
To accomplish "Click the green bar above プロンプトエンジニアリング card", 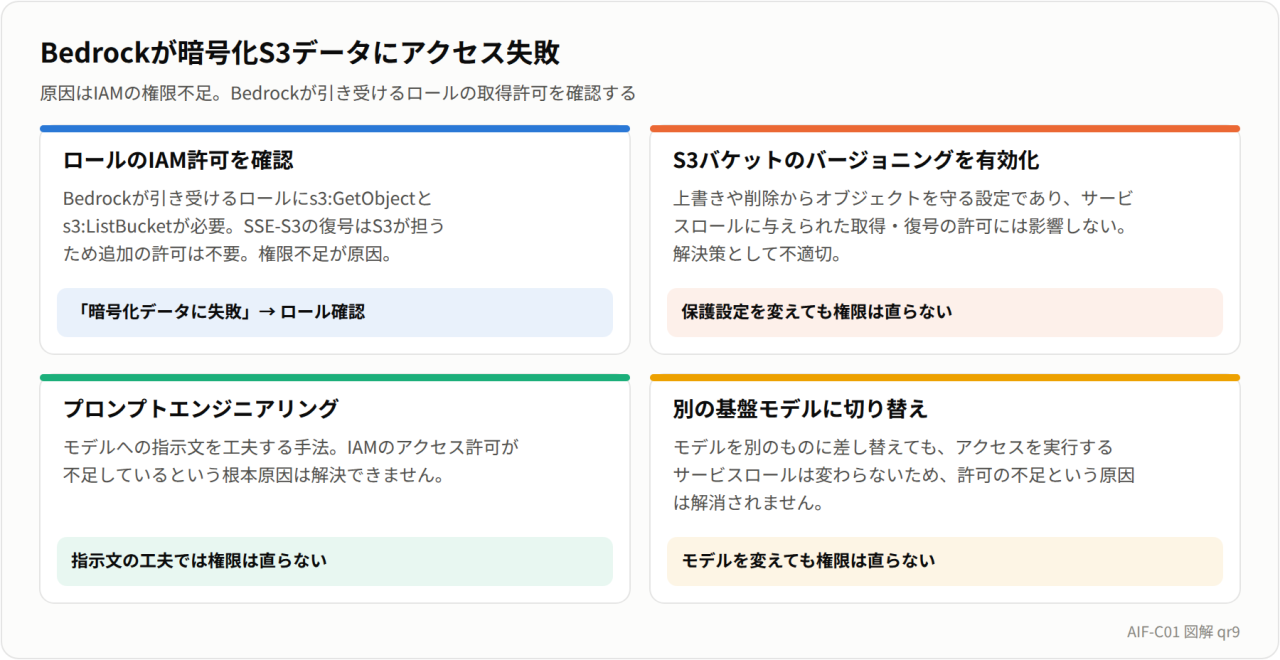I will click(335, 378).
